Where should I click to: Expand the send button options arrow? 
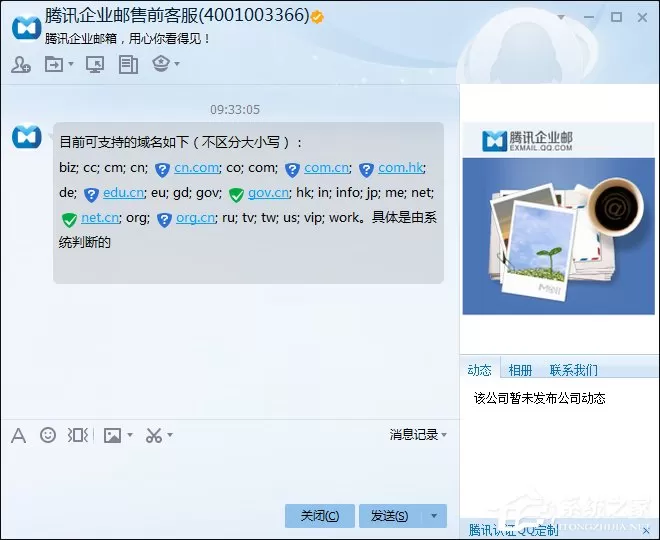(434, 516)
